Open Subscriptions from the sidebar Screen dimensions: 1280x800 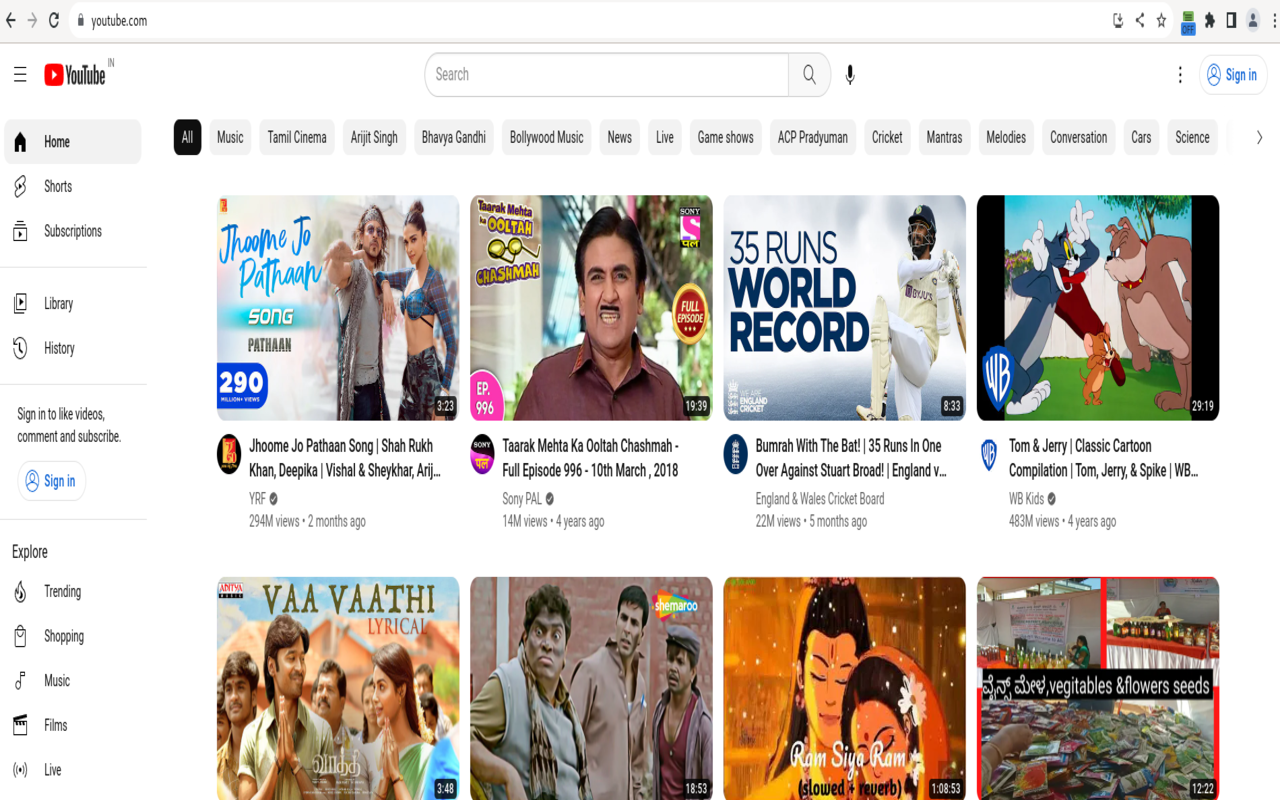coord(72,231)
